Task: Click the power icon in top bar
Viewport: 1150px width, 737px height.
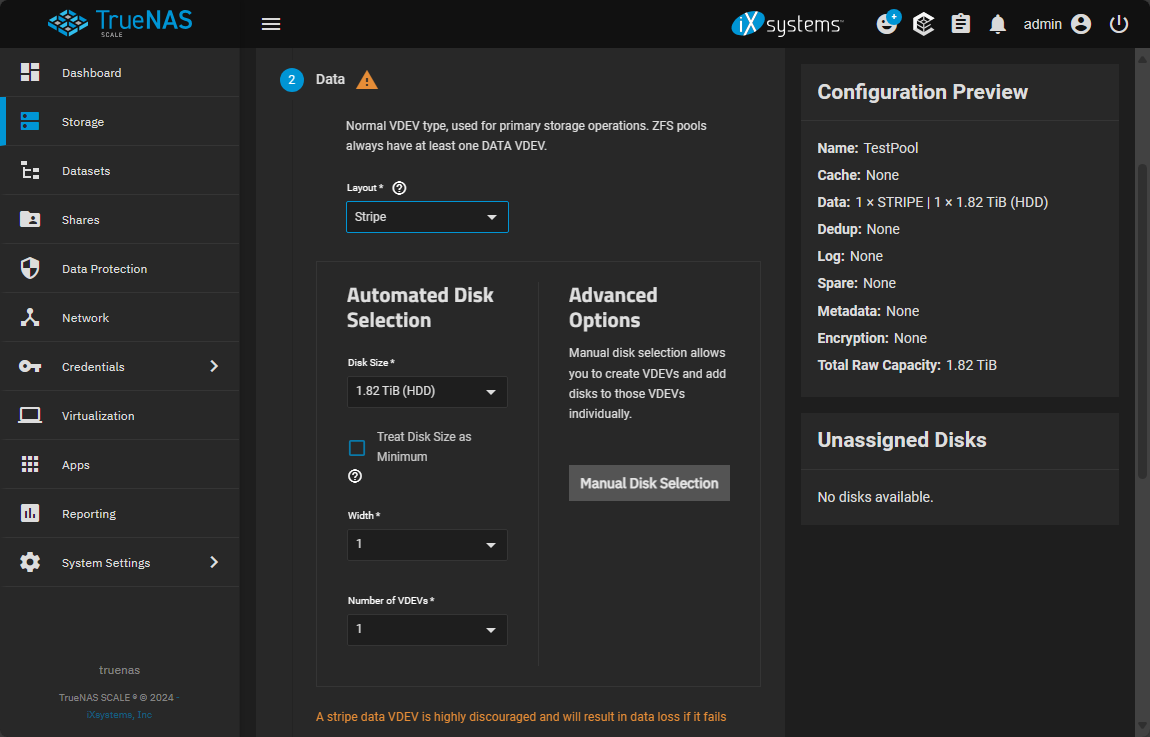Action: coord(1119,24)
